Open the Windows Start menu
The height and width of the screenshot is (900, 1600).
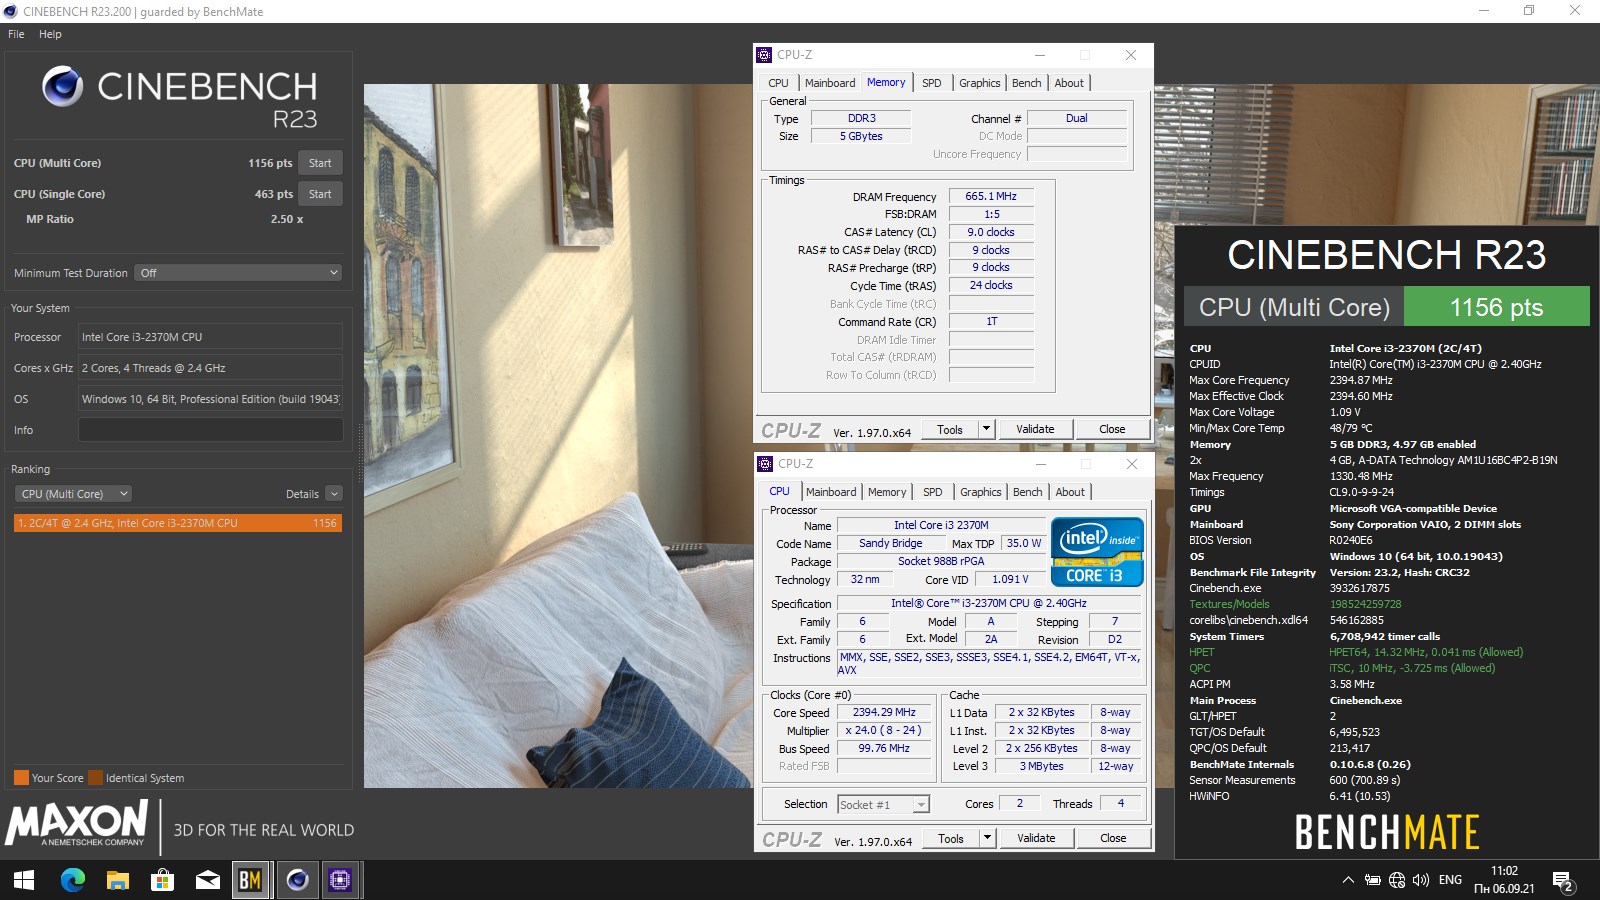click(24, 880)
